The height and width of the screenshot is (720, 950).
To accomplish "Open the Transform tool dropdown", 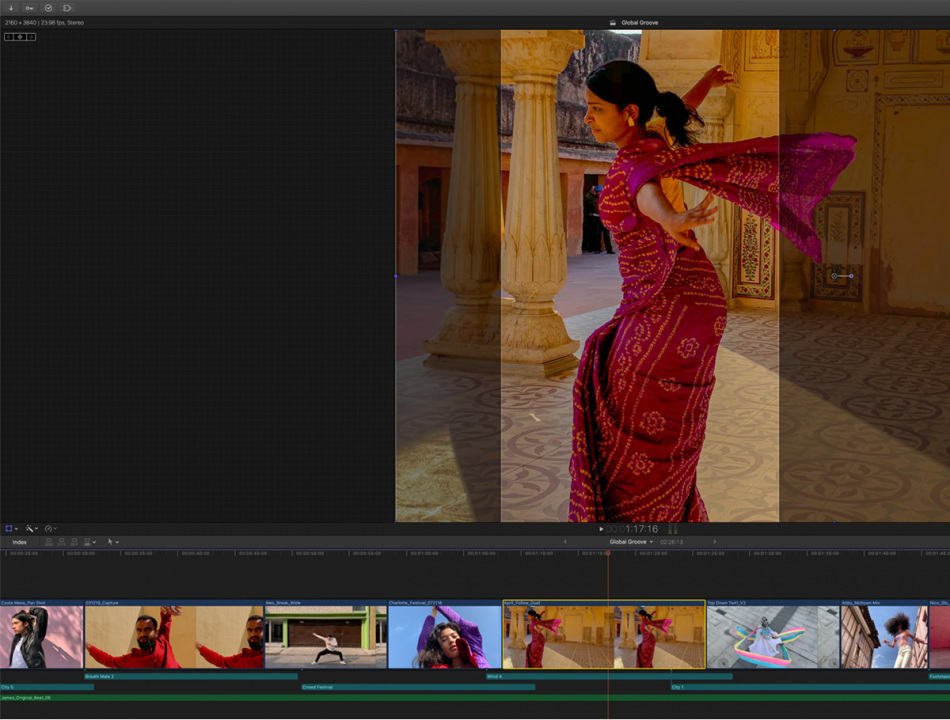I will click(11, 528).
